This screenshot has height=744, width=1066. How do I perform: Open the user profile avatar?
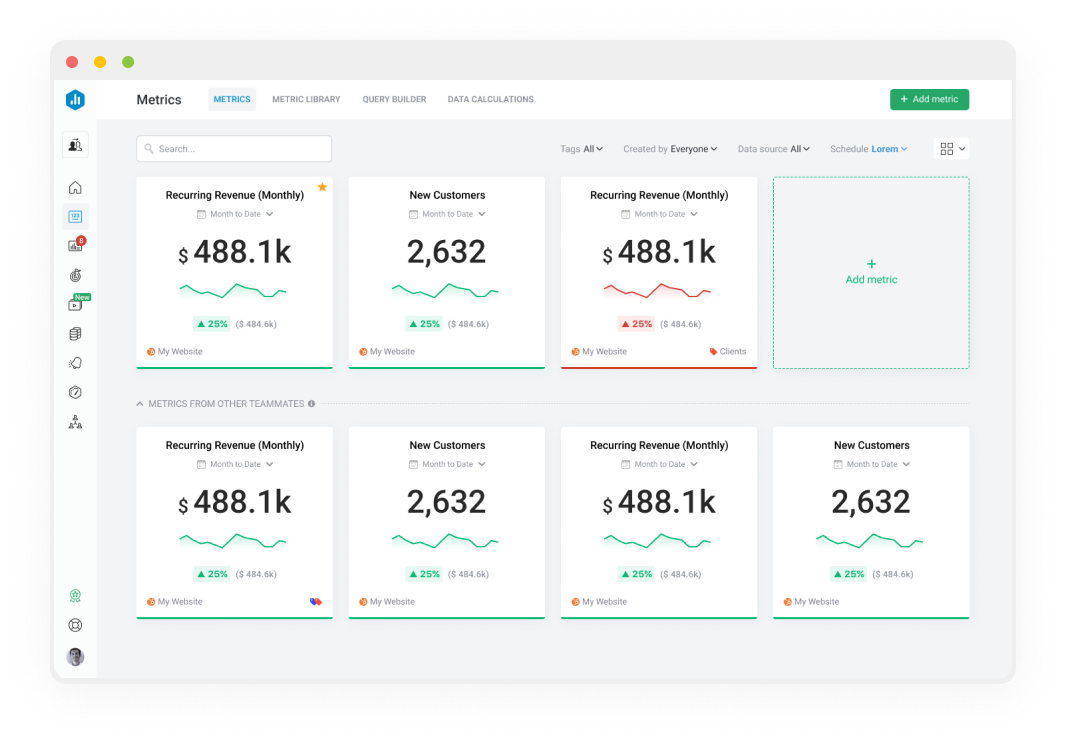point(75,657)
